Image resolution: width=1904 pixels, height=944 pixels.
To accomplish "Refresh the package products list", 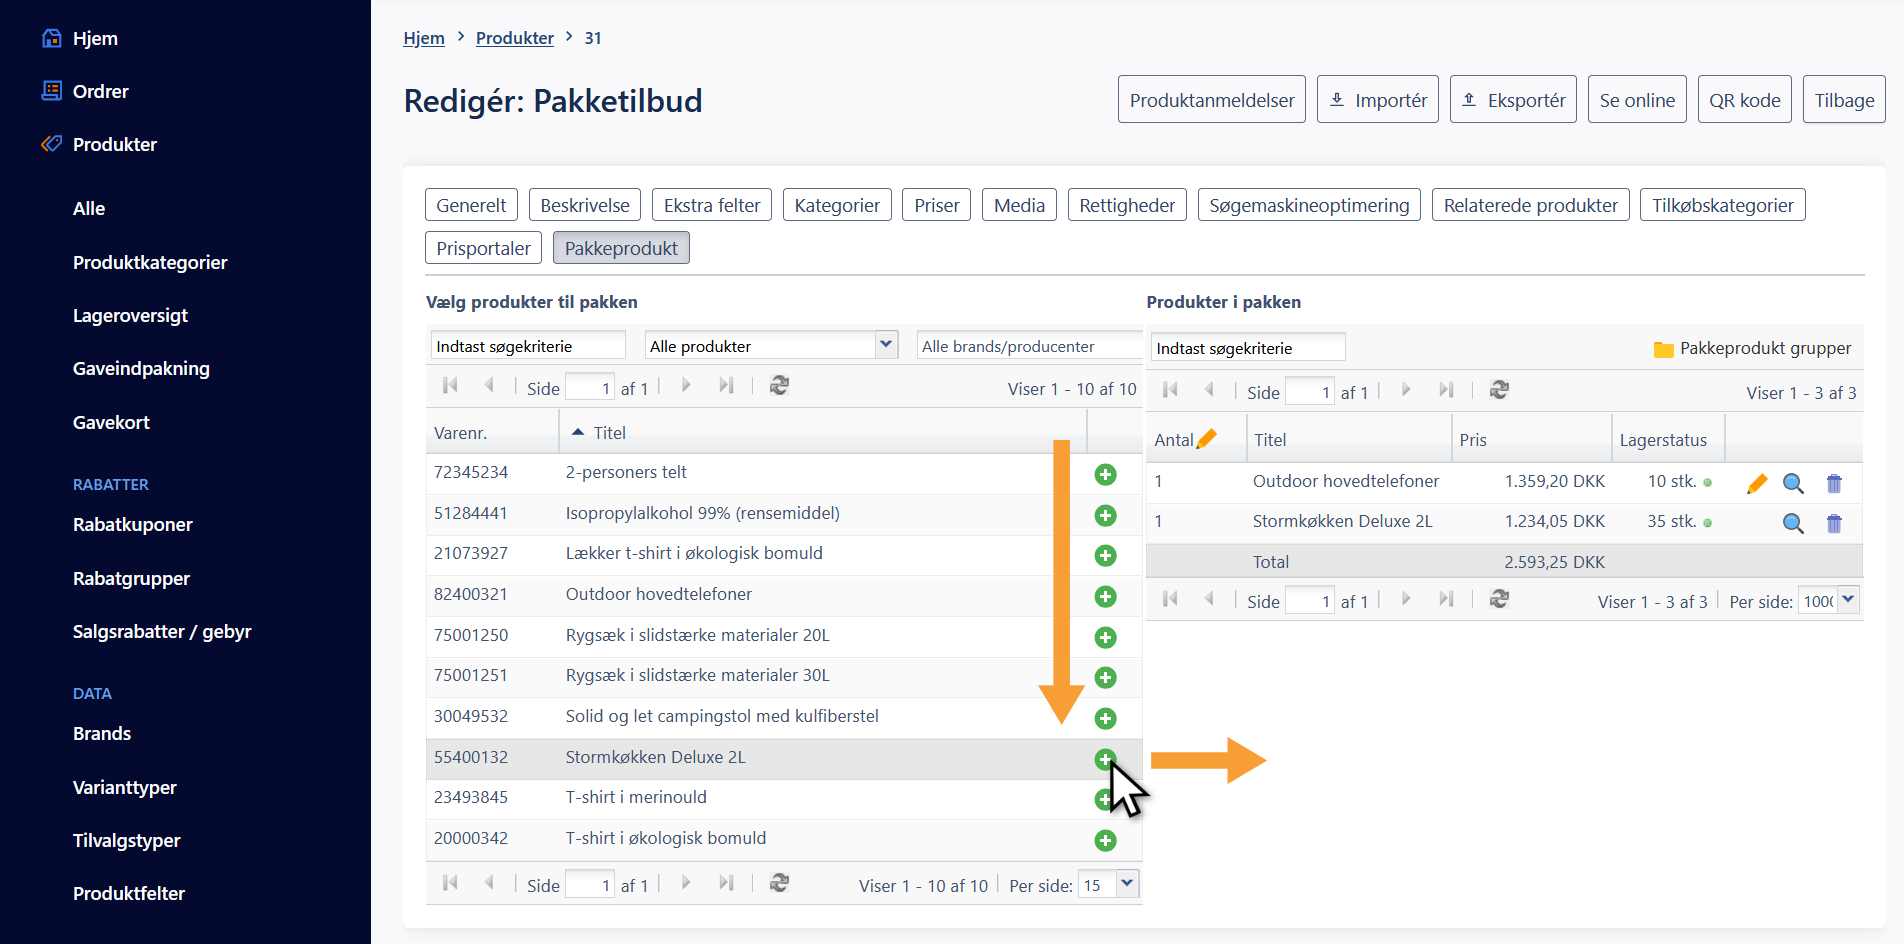I will click(x=1499, y=390).
